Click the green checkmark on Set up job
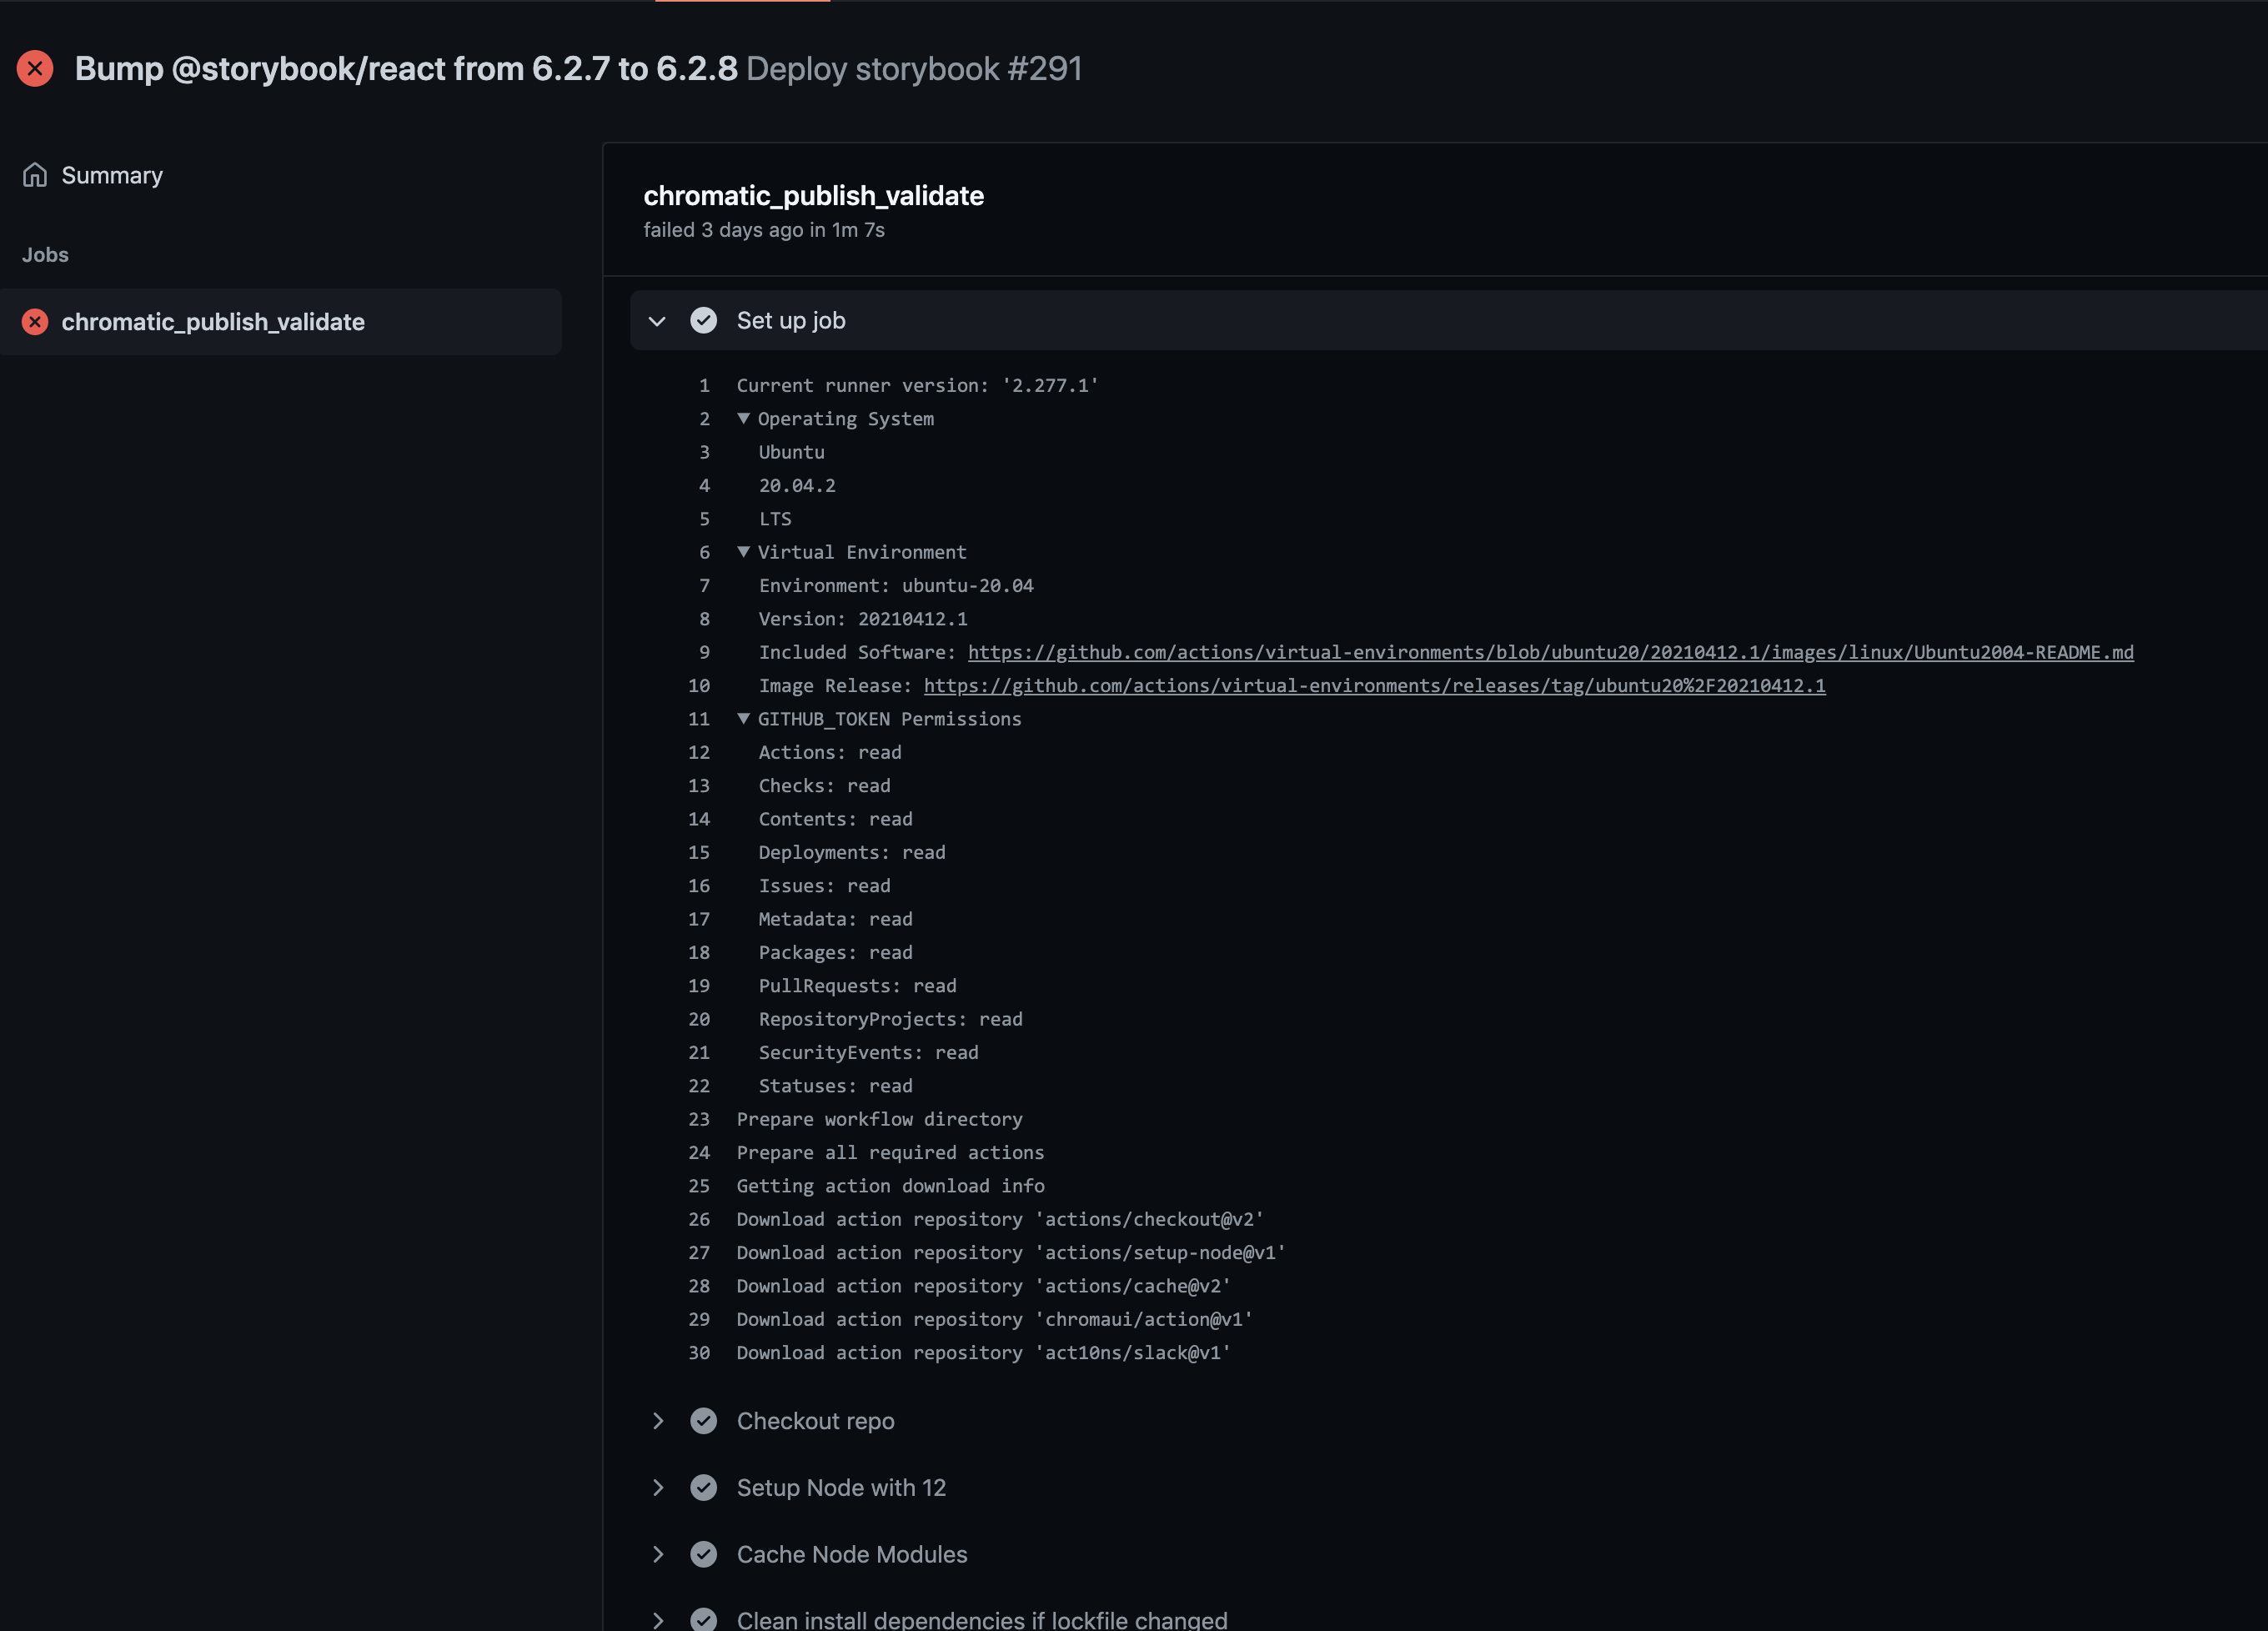 pyautogui.click(x=704, y=320)
